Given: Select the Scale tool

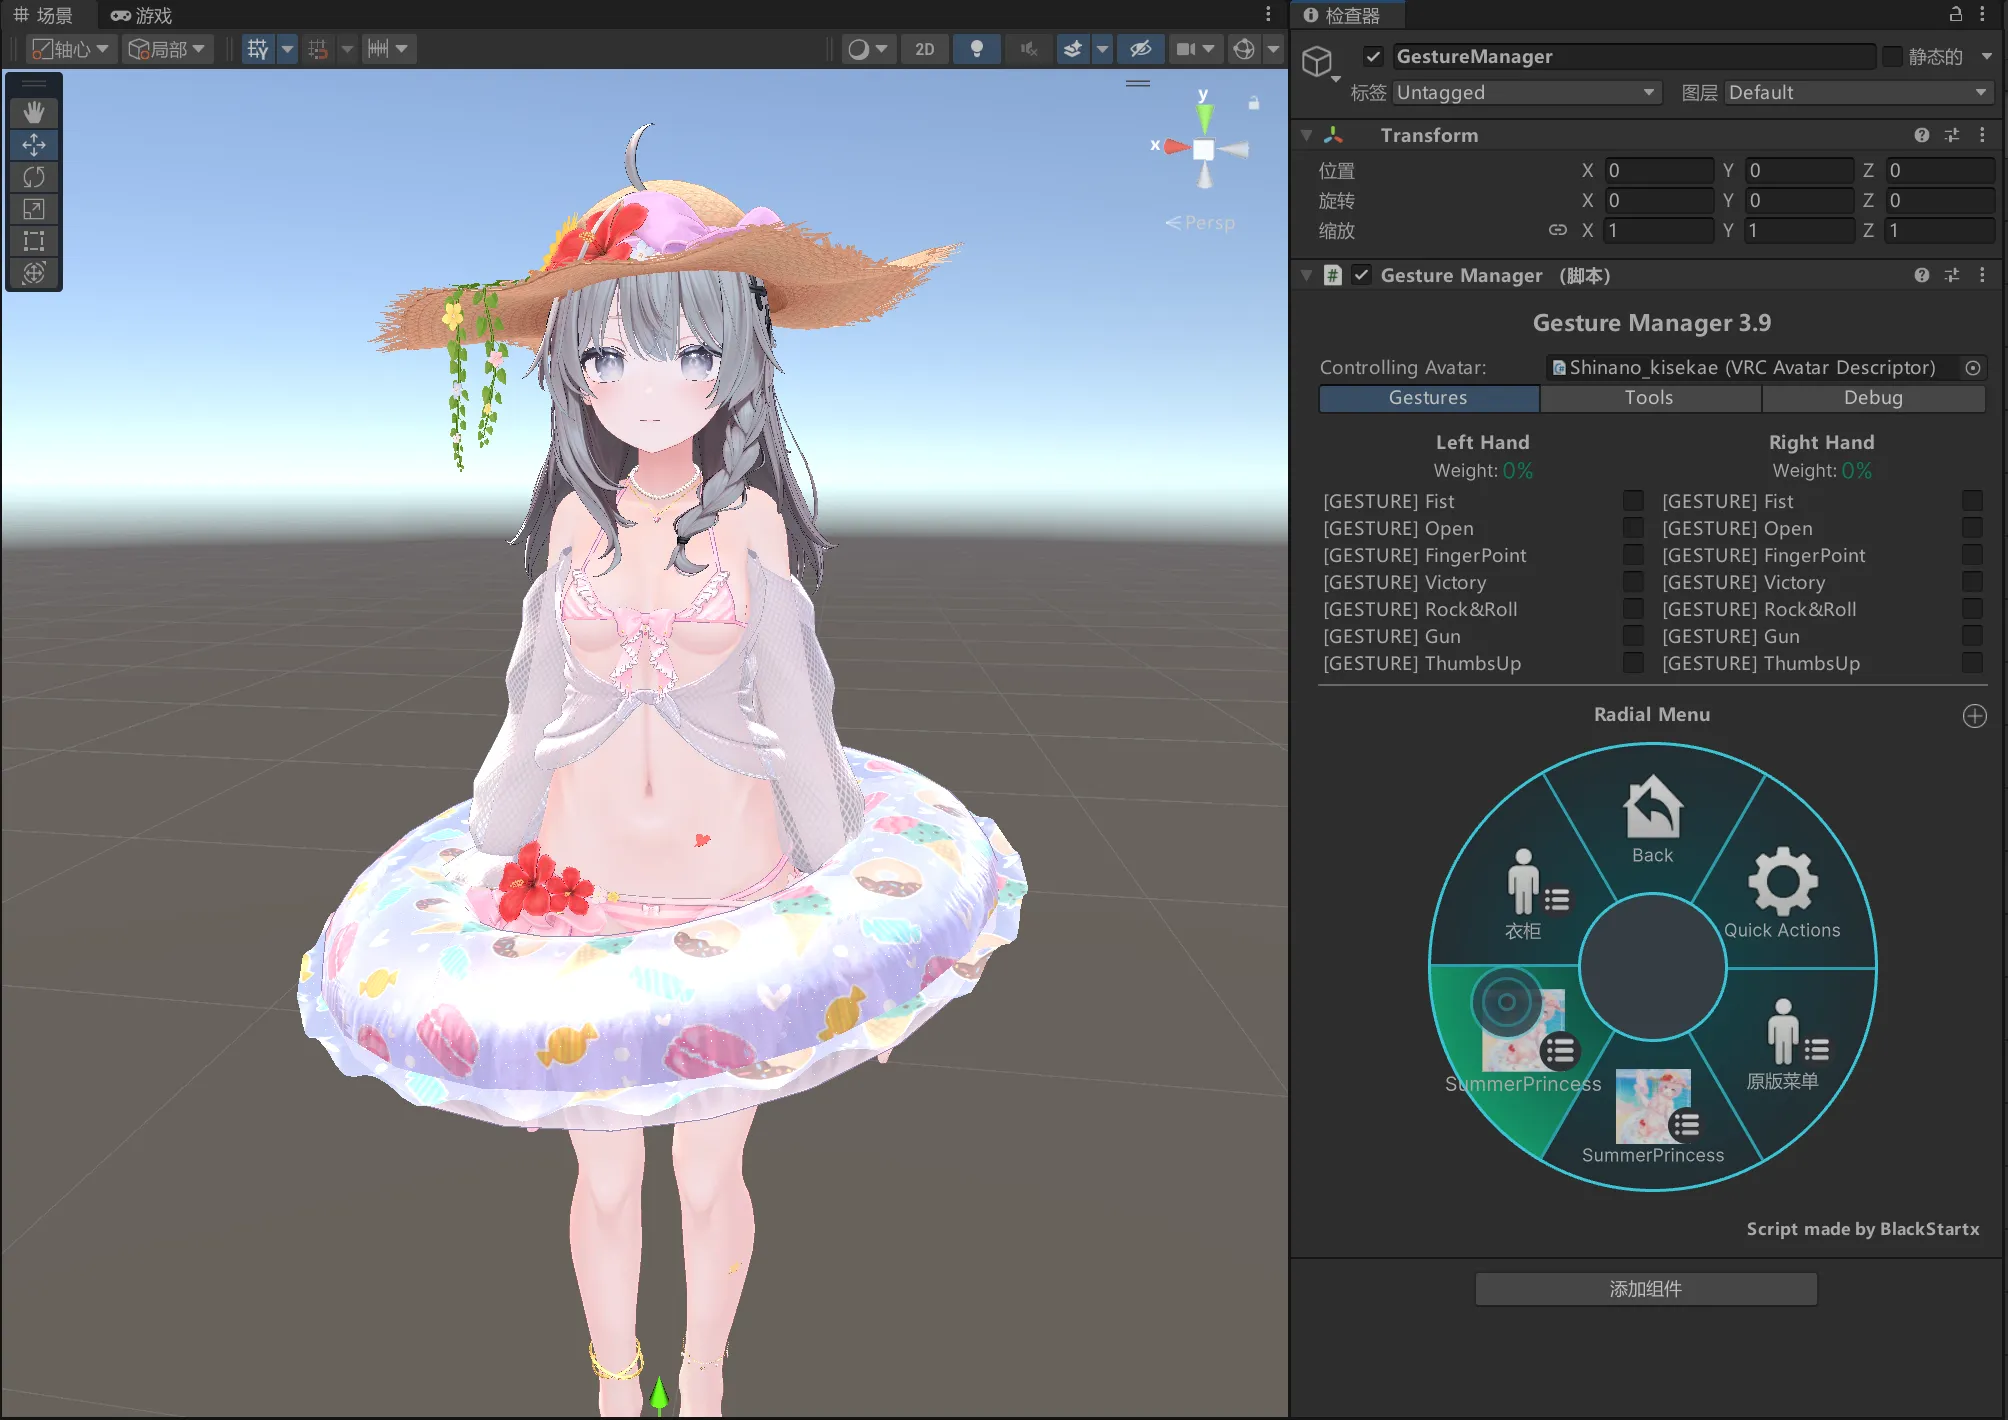Looking at the screenshot, I should click(34, 209).
